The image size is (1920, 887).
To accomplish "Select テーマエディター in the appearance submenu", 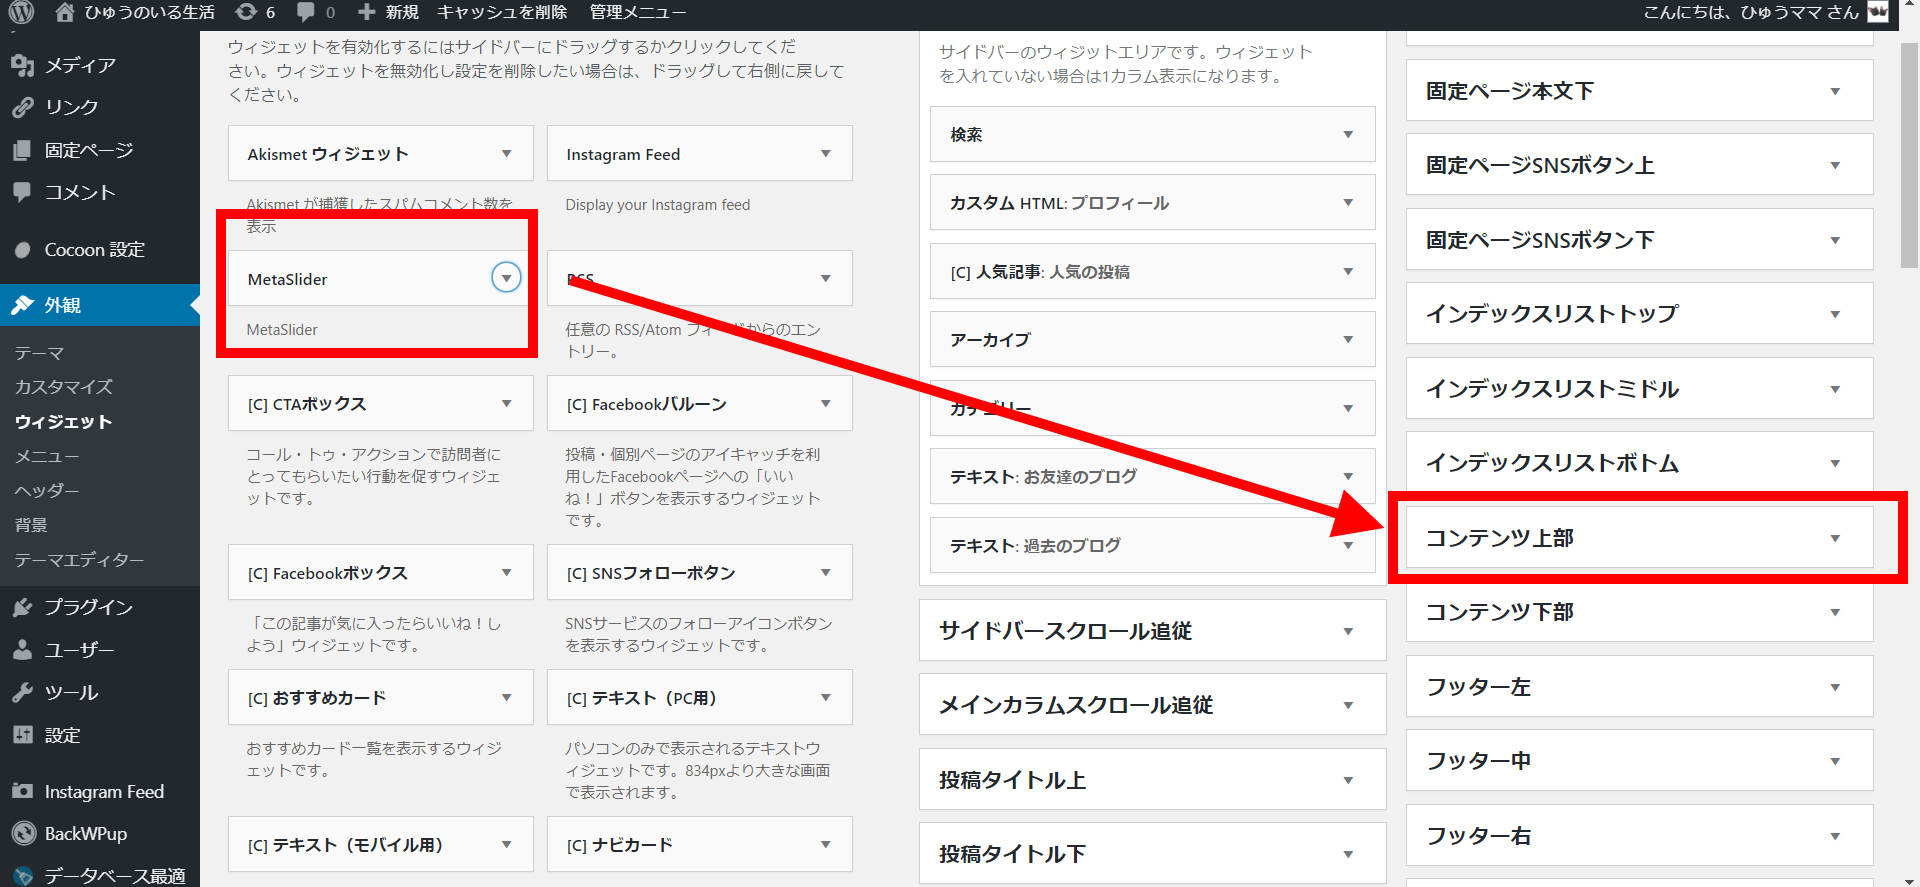I will click(79, 560).
